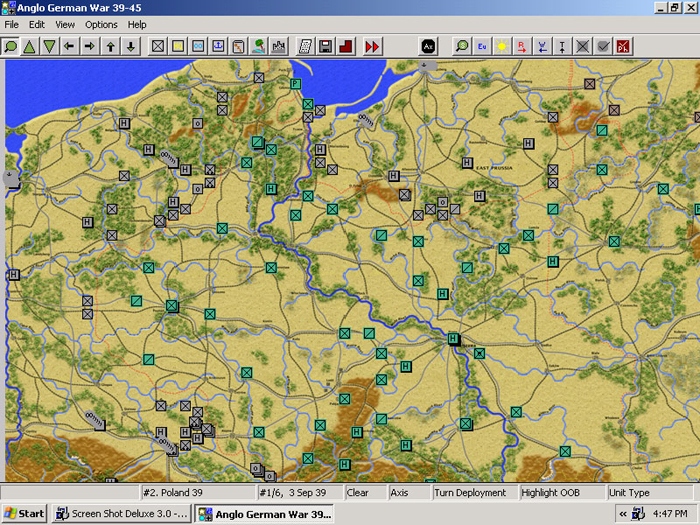Click the green up-triangle toolbar button
Viewport: 700px width, 525px height.
coord(29,46)
